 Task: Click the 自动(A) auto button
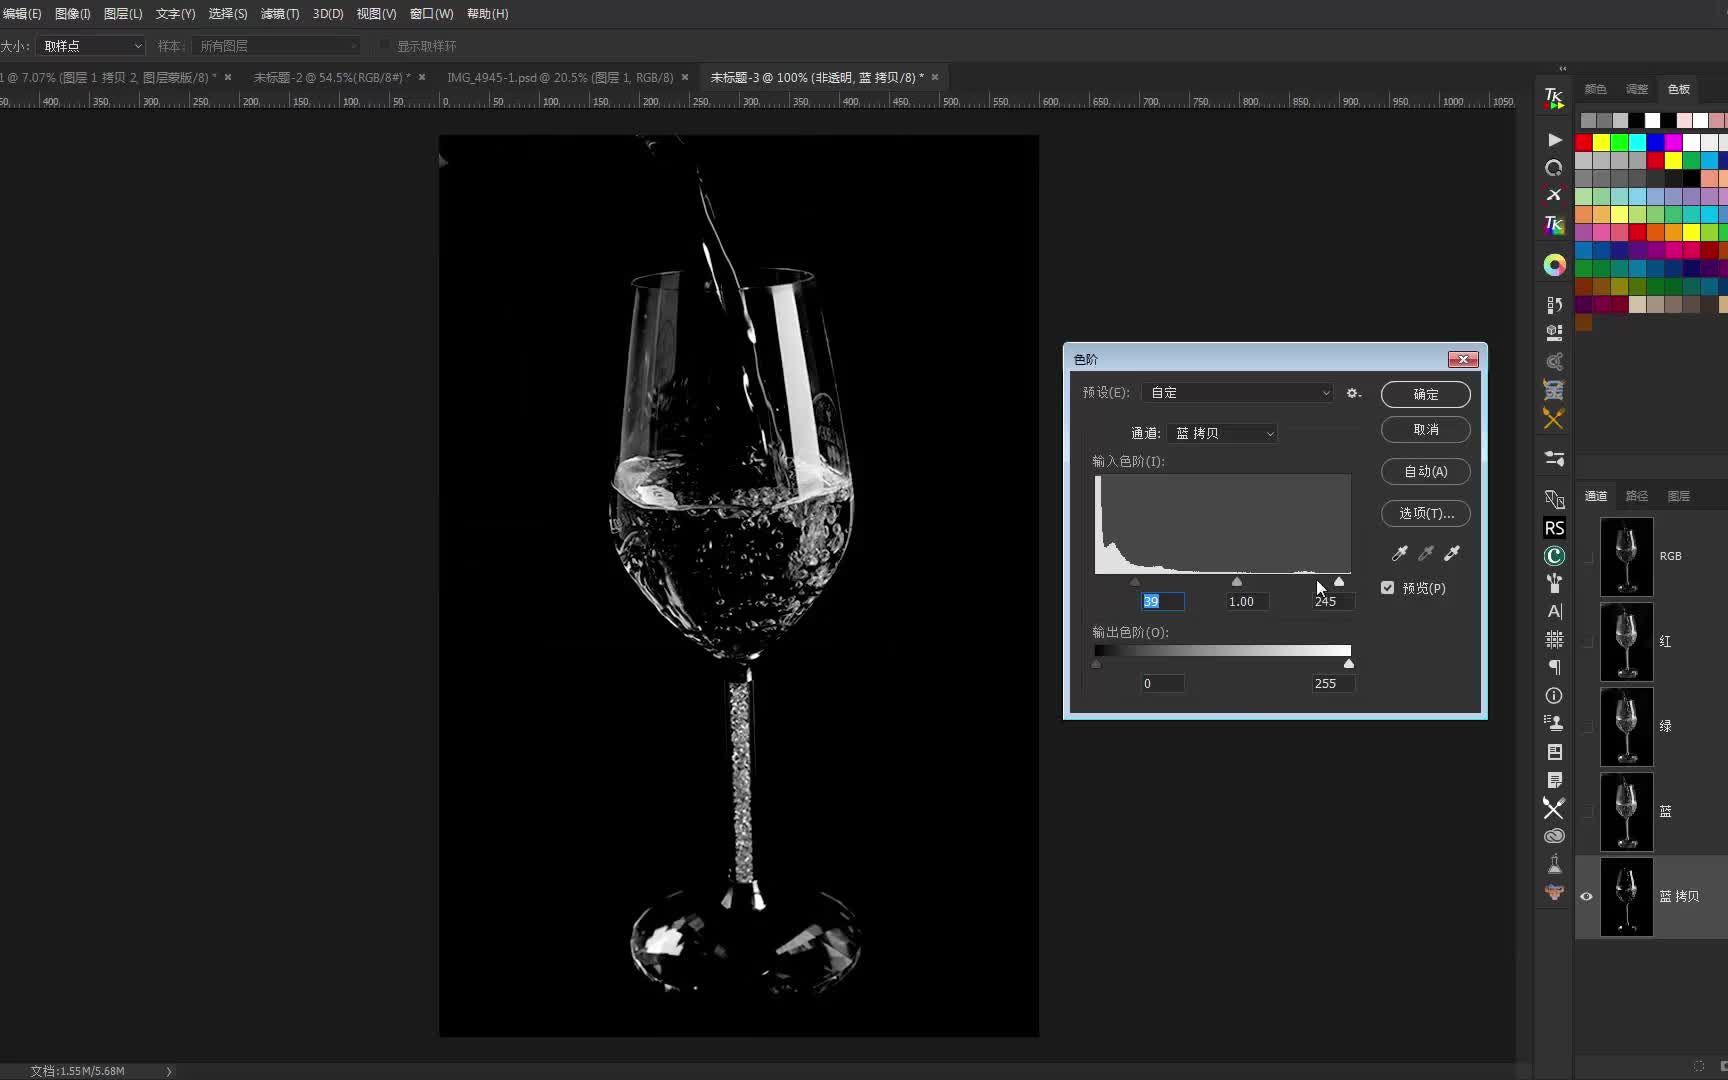point(1426,472)
